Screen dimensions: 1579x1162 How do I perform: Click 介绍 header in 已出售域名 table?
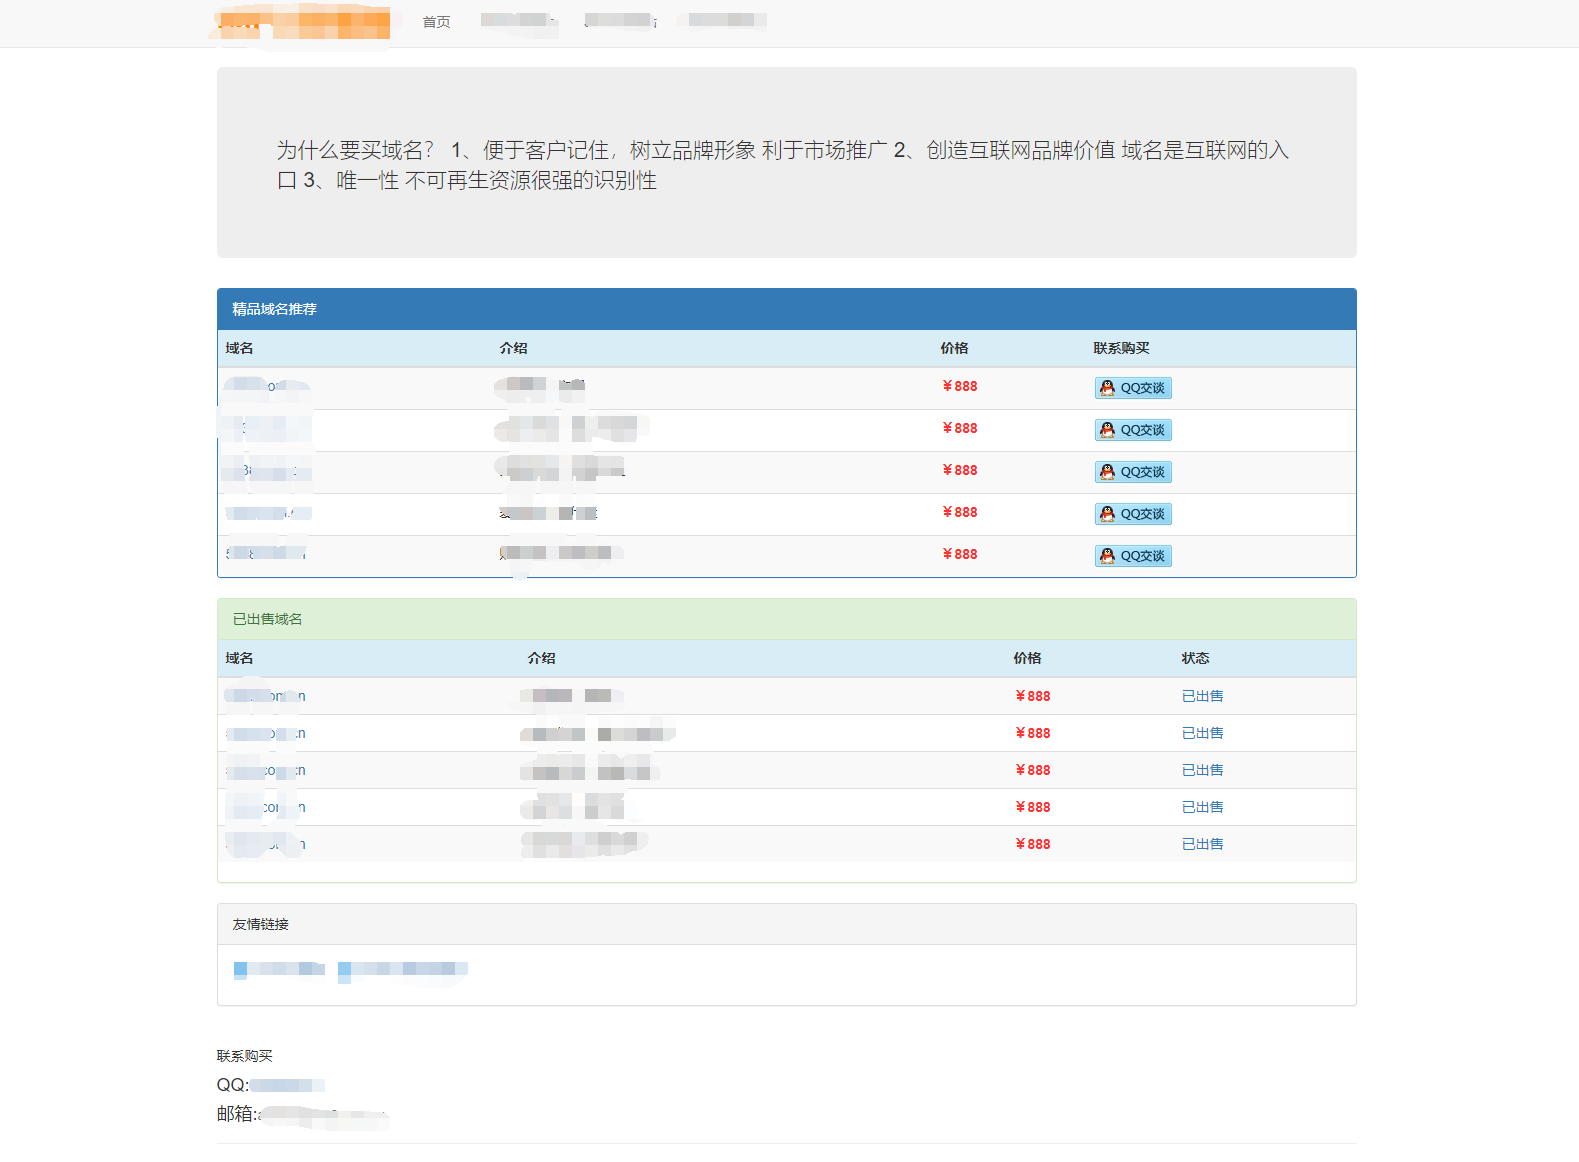click(x=541, y=658)
